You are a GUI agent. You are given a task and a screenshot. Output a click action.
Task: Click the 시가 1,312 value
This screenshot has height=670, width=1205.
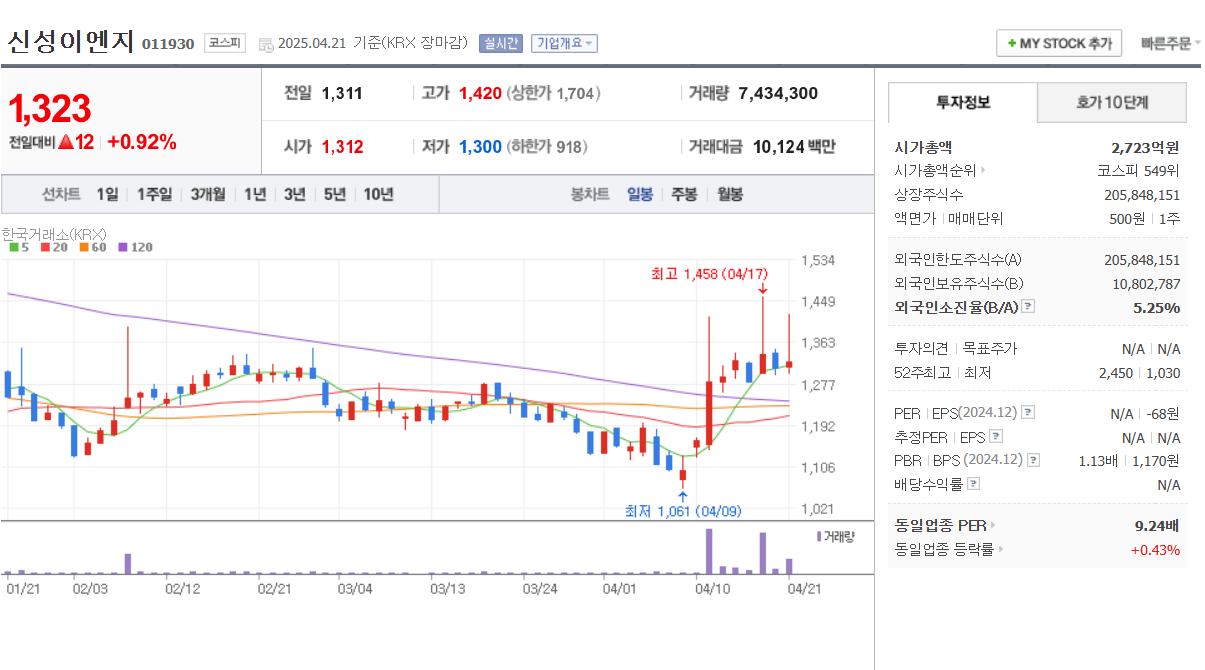tap(342, 147)
